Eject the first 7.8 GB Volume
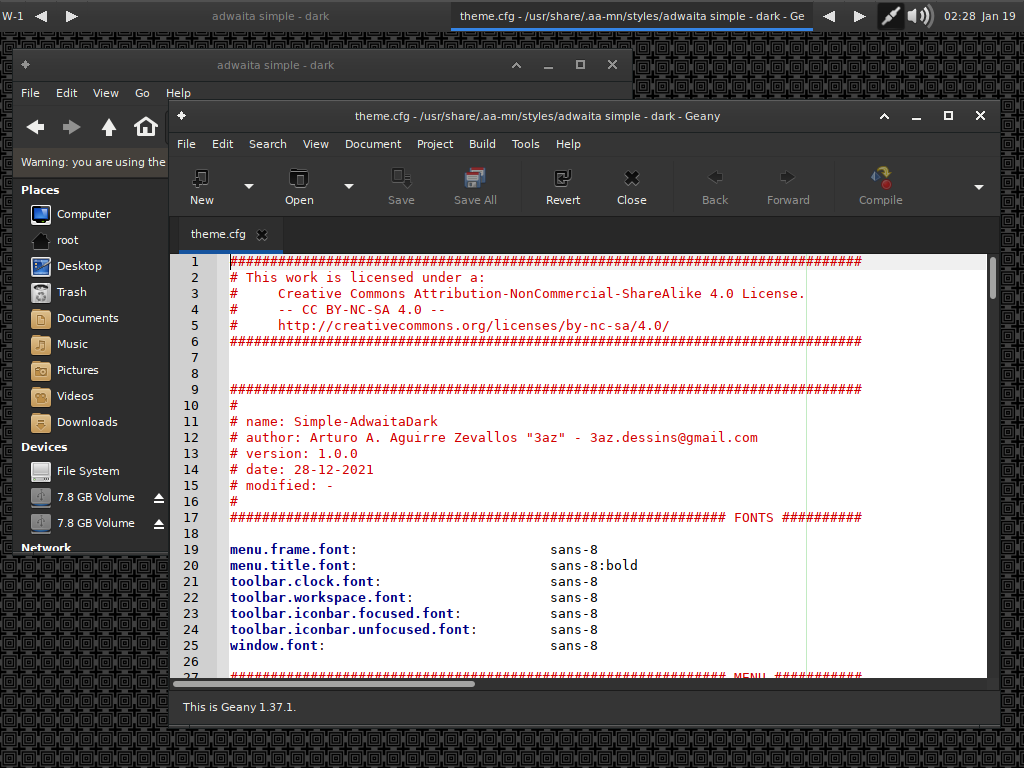This screenshot has width=1024, height=768. 159,498
